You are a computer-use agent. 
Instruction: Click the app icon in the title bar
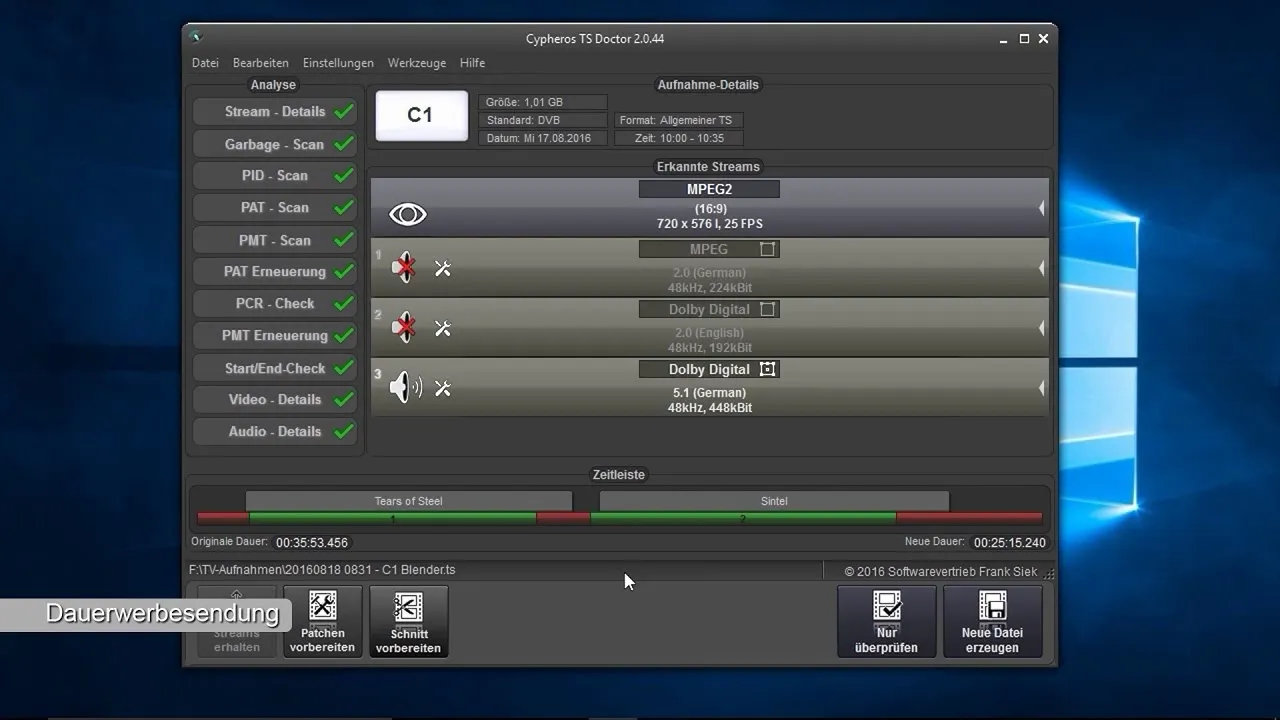click(197, 38)
